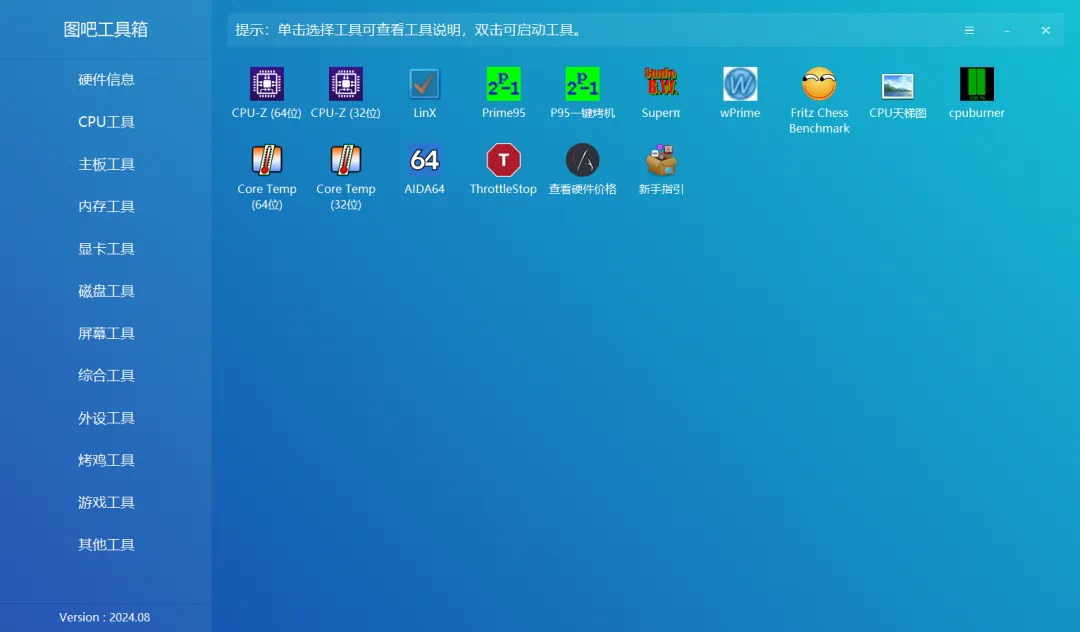Switch to 硬件信息 category
Screen dimensions: 1080x632
click(x=106, y=79)
